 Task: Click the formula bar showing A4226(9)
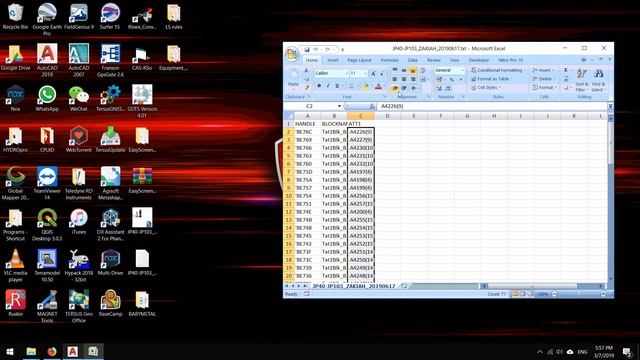click(x=492, y=106)
